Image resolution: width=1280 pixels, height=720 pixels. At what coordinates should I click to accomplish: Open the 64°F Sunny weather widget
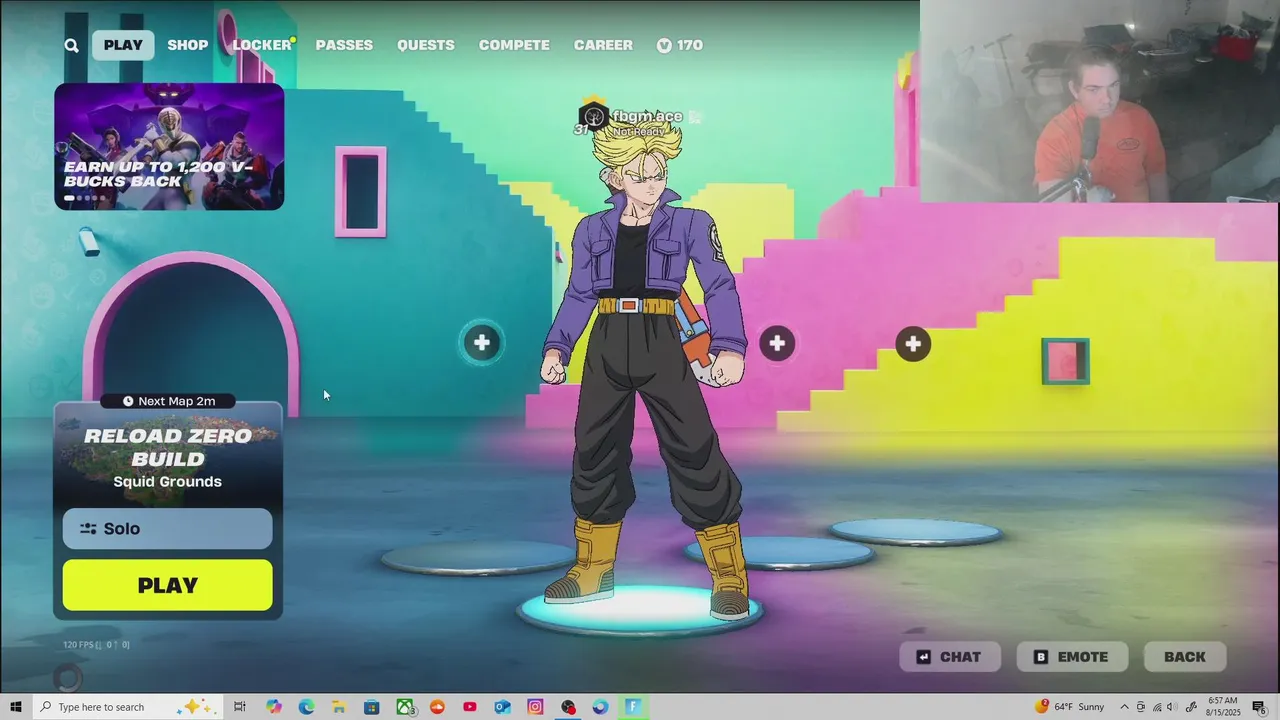(x=1071, y=707)
